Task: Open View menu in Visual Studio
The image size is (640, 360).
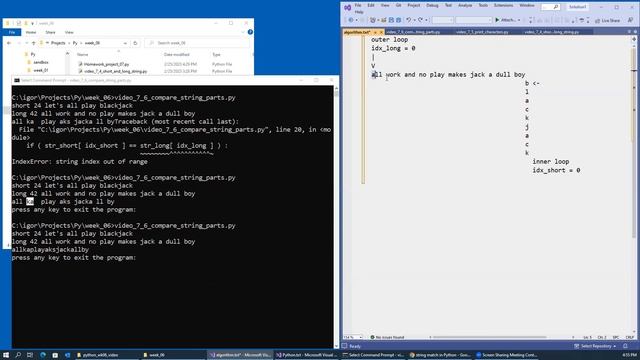Action: [x=385, y=5]
